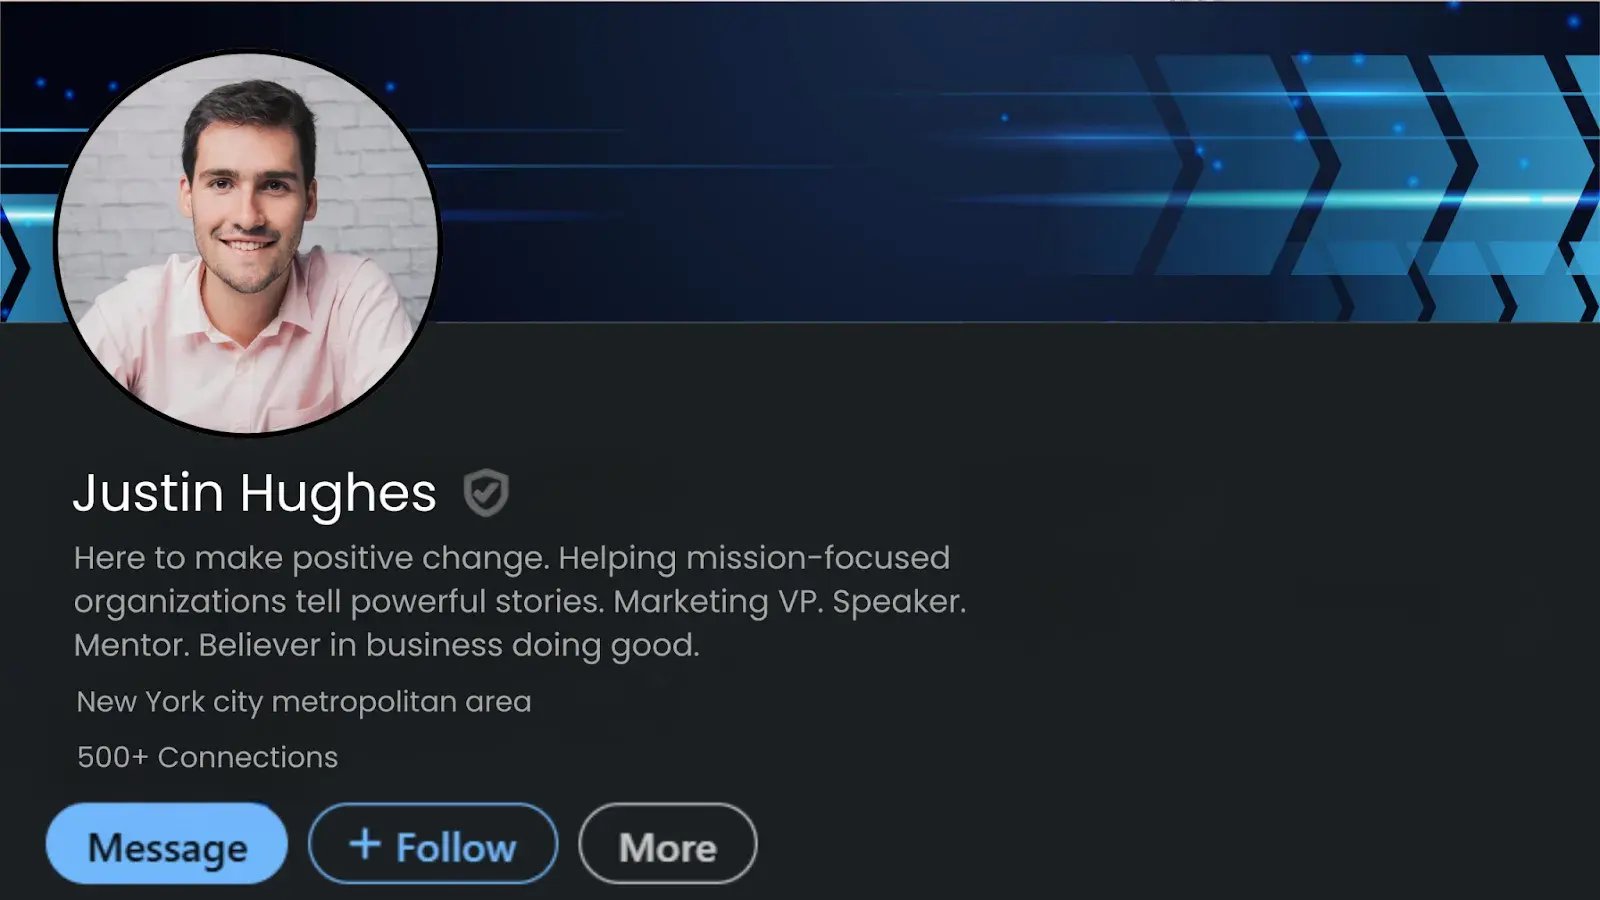The image size is (1600, 900).
Task: Select the New York city metropolitan area location
Action: tap(303, 702)
